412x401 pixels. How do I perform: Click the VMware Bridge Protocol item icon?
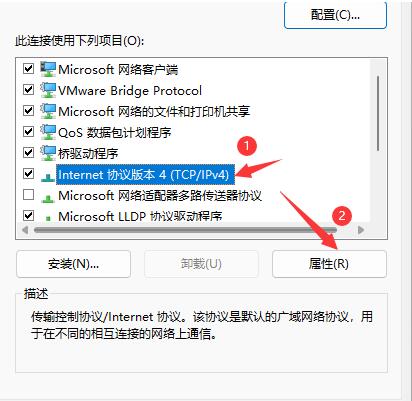[x=48, y=90]
